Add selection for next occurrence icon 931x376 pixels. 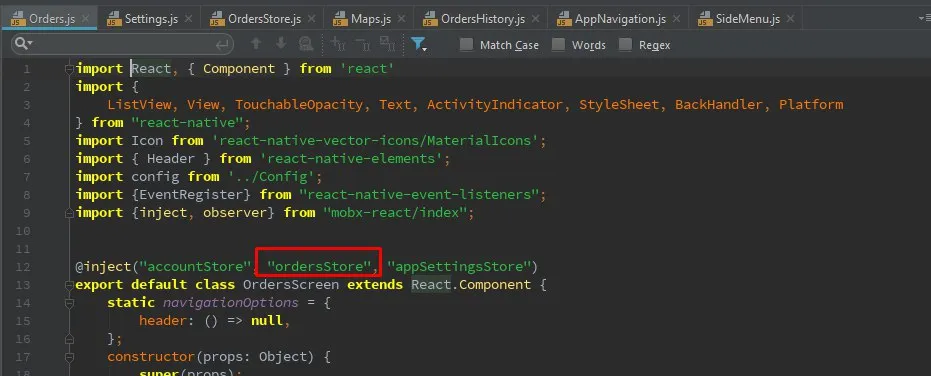tap(338, 44)
